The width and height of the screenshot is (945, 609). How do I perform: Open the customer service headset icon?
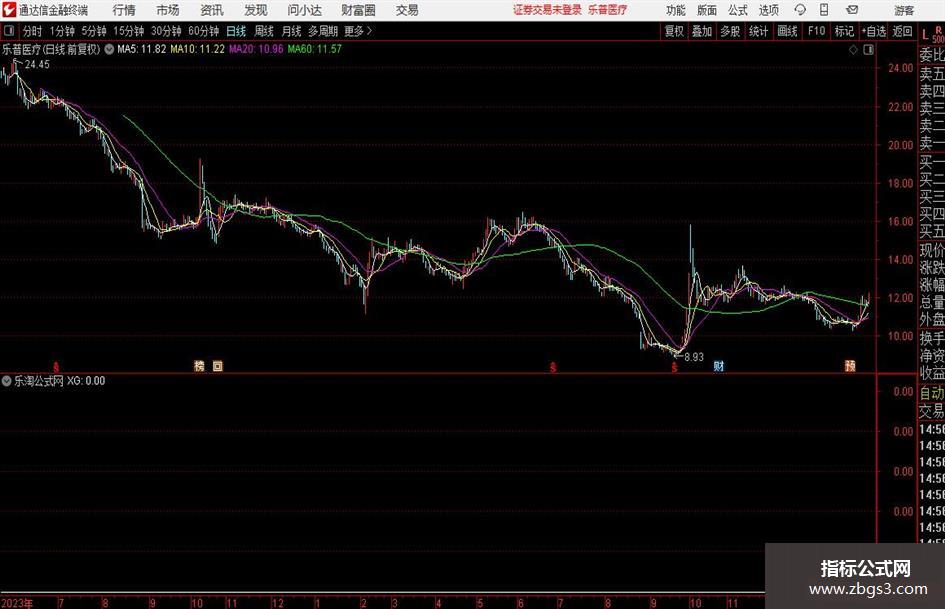point(800,10)
